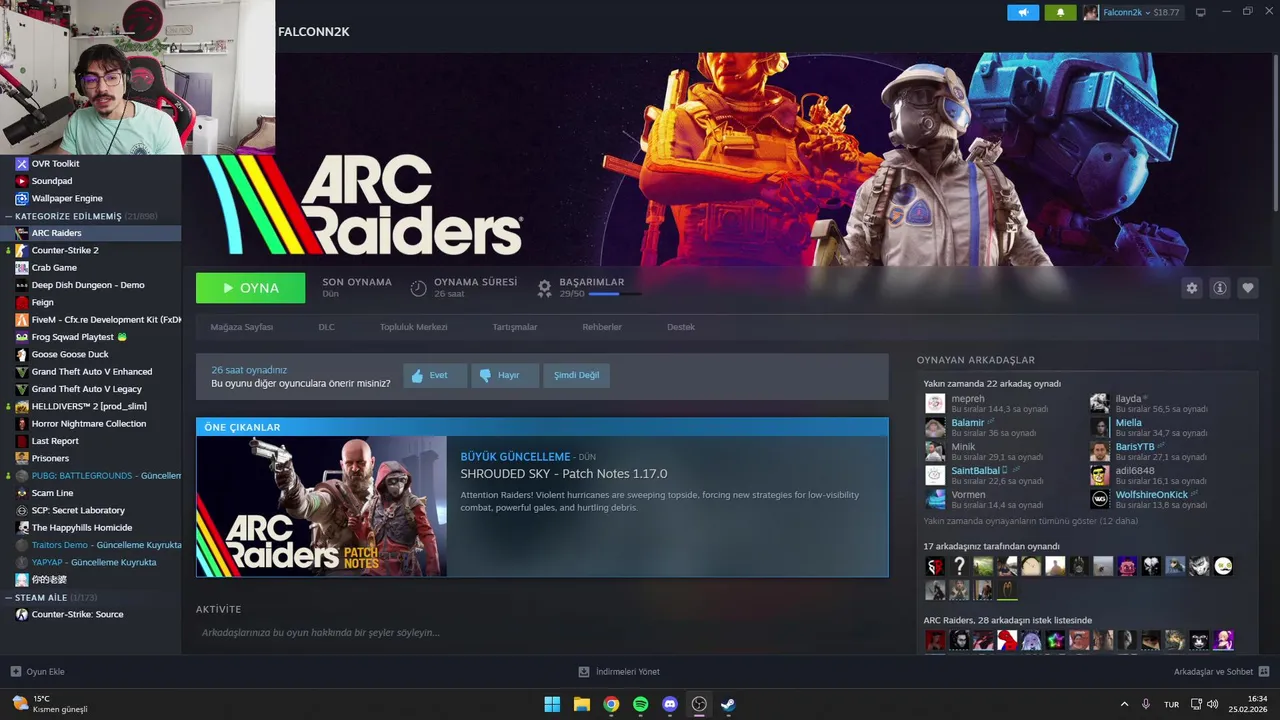The width and height of the screenshot is (1280, 720).
Task: Open SHROUDED SKY Patch Notes 1.17.0
Action: coord(564,473)
